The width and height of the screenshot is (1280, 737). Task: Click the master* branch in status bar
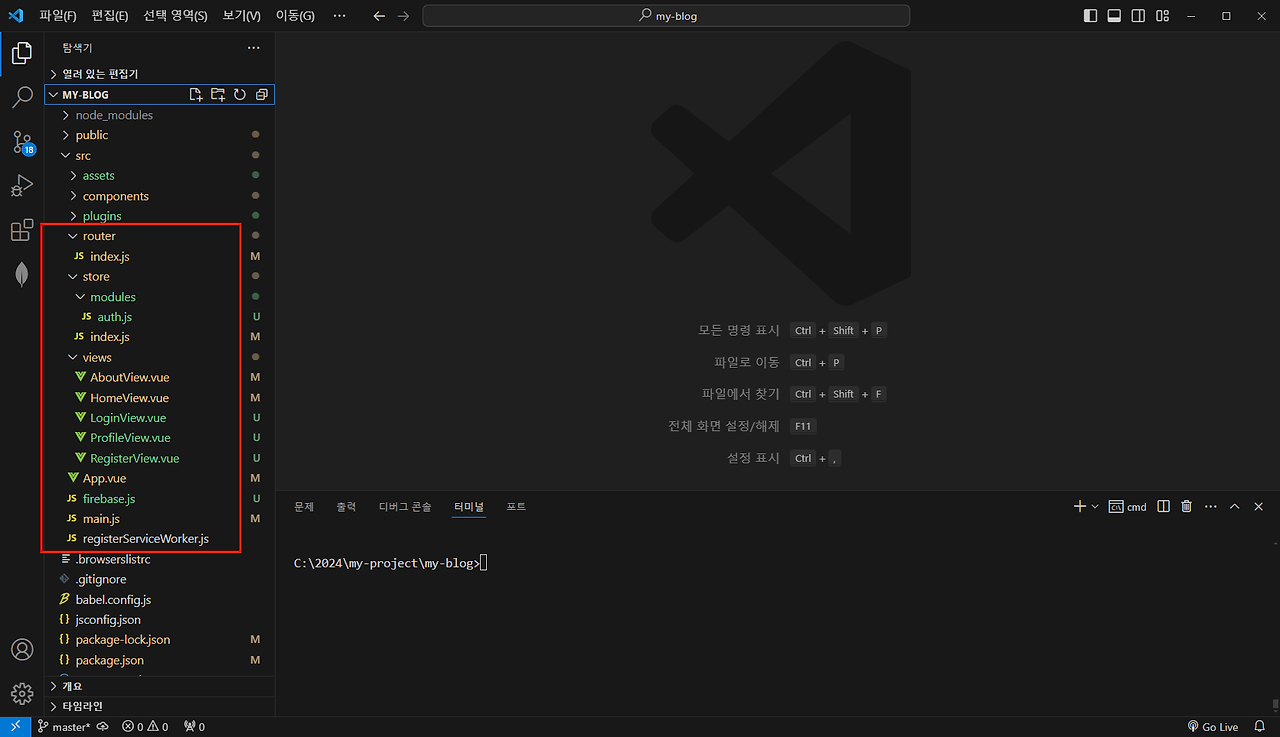point(65,727)
